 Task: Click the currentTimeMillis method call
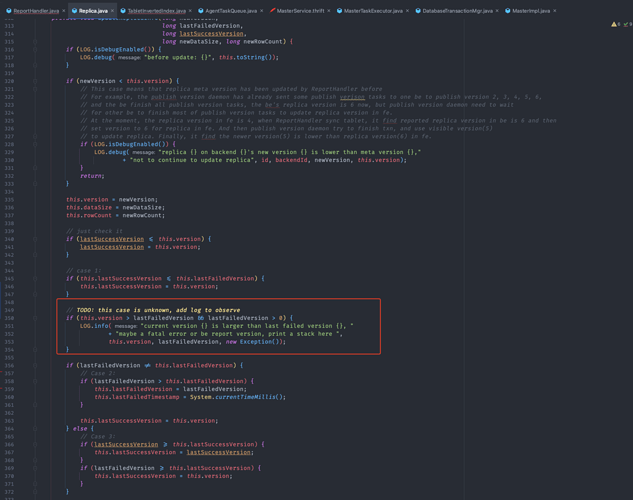250,397
